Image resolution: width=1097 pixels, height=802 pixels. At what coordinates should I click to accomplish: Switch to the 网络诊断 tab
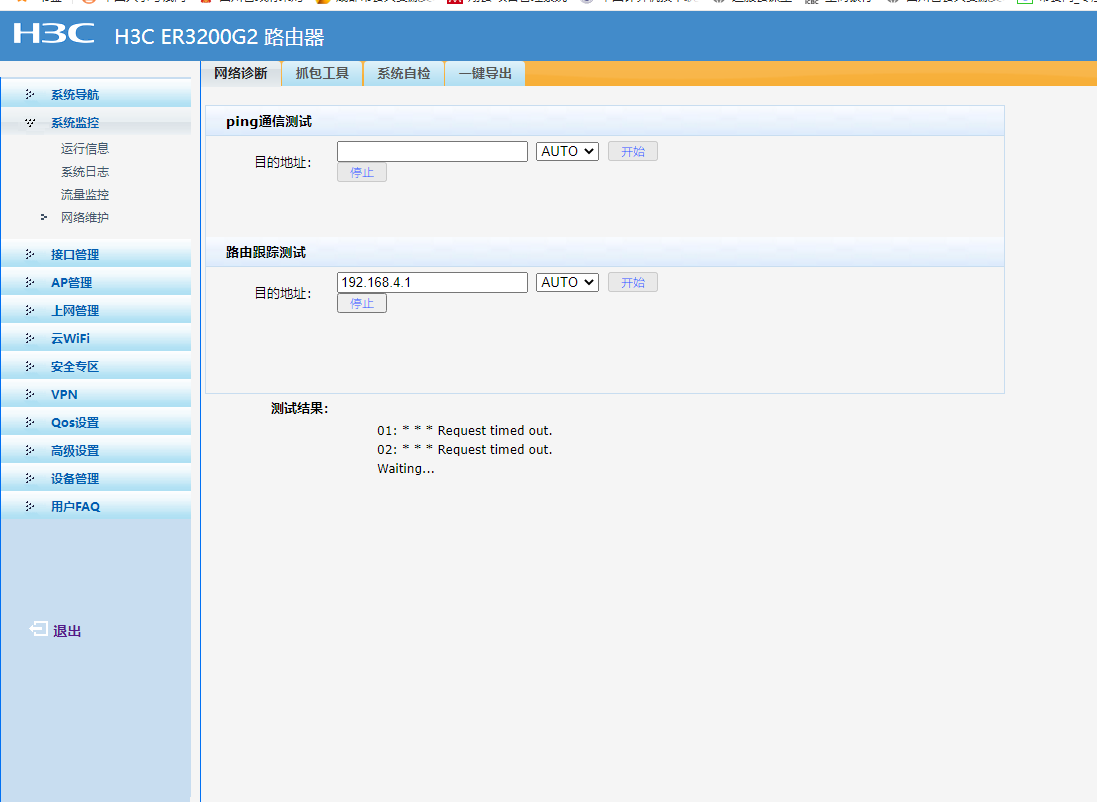[x=241, y=73]
